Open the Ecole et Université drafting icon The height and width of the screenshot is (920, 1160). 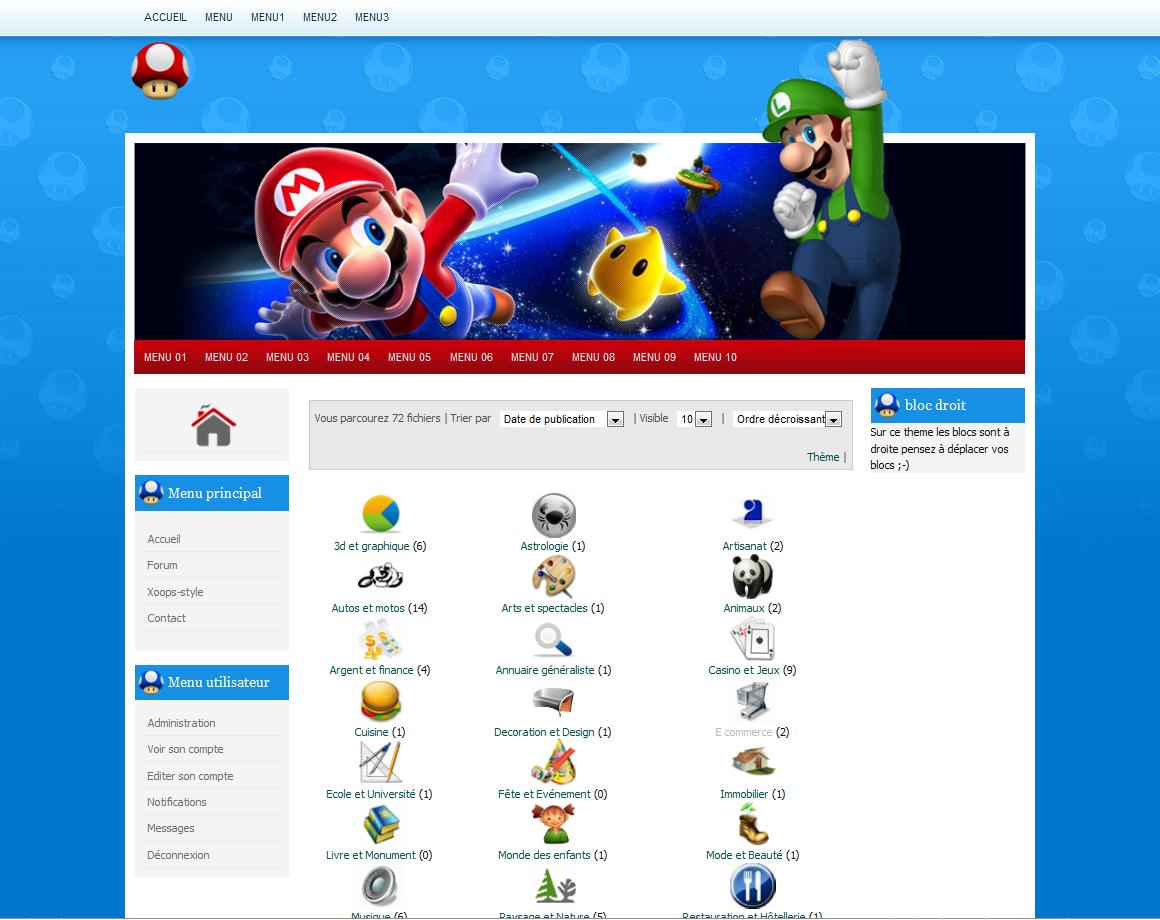(380, 762)
